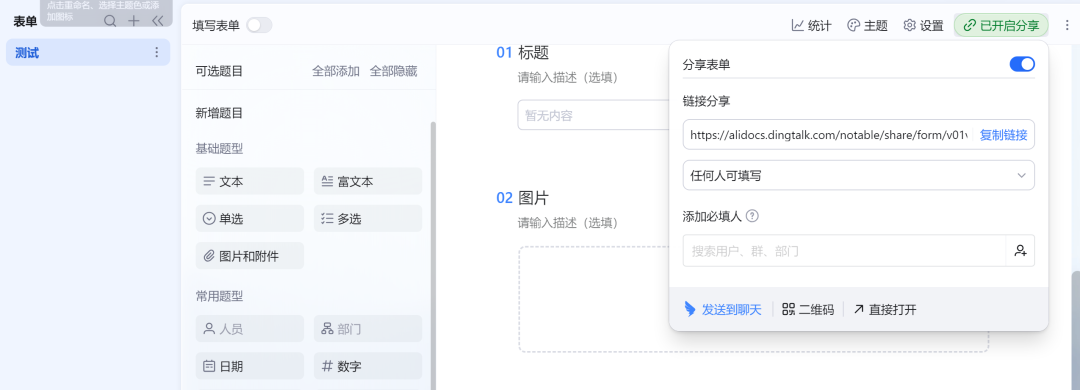Add a 多选 question

click(x=368, y=218)
